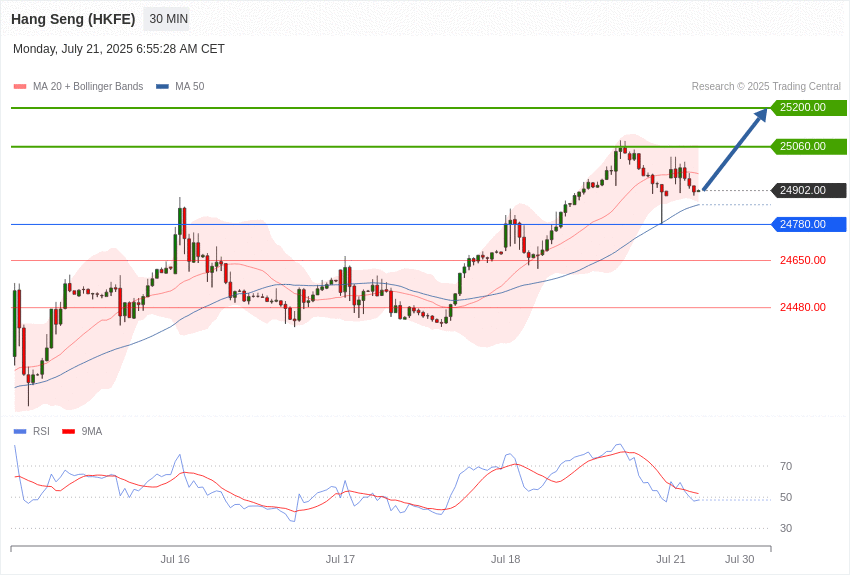
Task: Click the 24480.00 support level label
Action: tap(803, 307)
